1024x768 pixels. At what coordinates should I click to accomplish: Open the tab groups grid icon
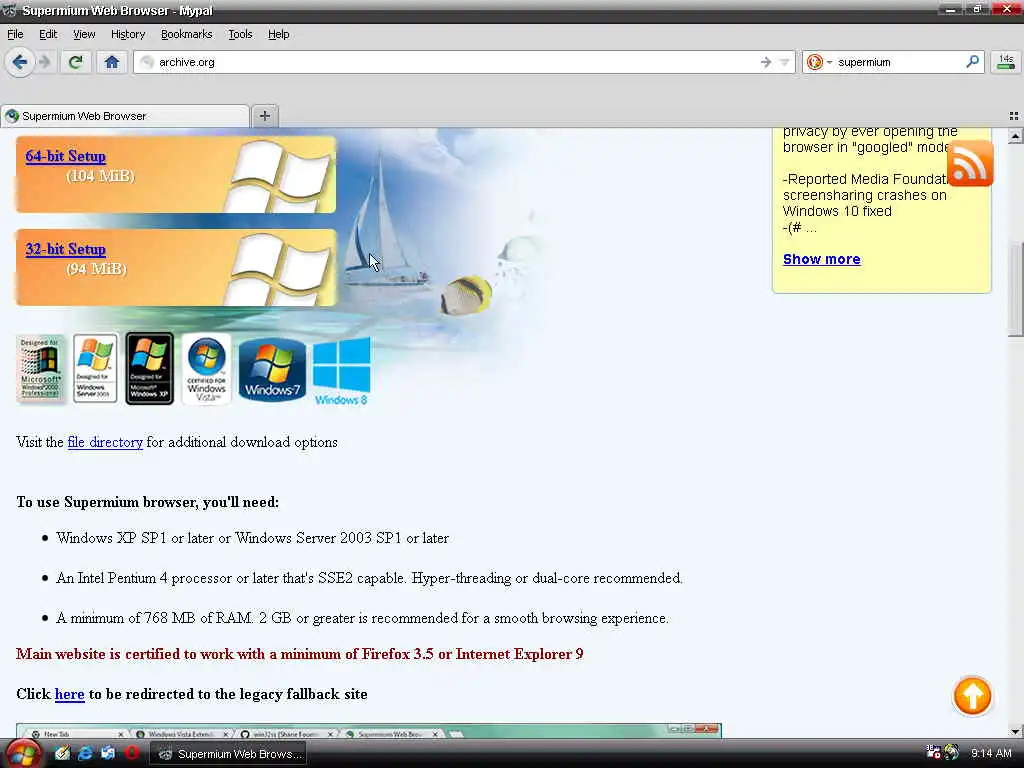1014,116
